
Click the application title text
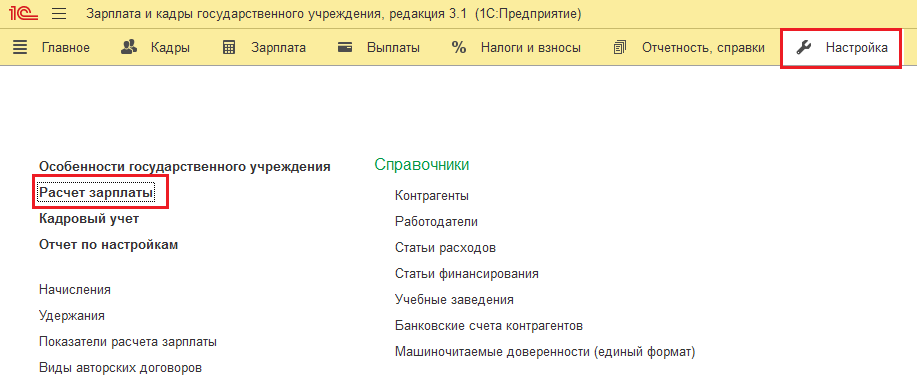coord(334,13)
